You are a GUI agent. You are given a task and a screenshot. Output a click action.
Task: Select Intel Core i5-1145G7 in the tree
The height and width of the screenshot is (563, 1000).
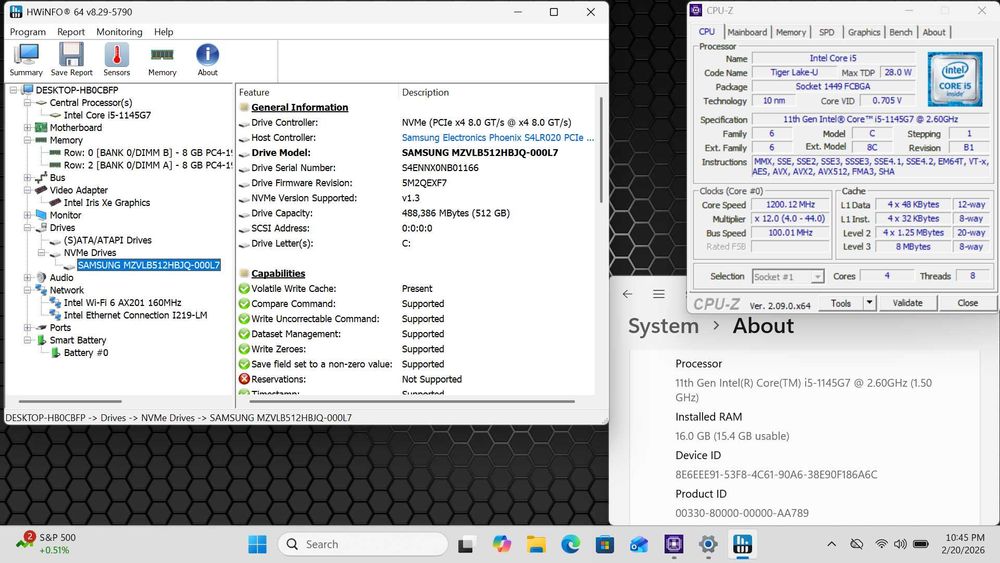[x=107, y=115]
